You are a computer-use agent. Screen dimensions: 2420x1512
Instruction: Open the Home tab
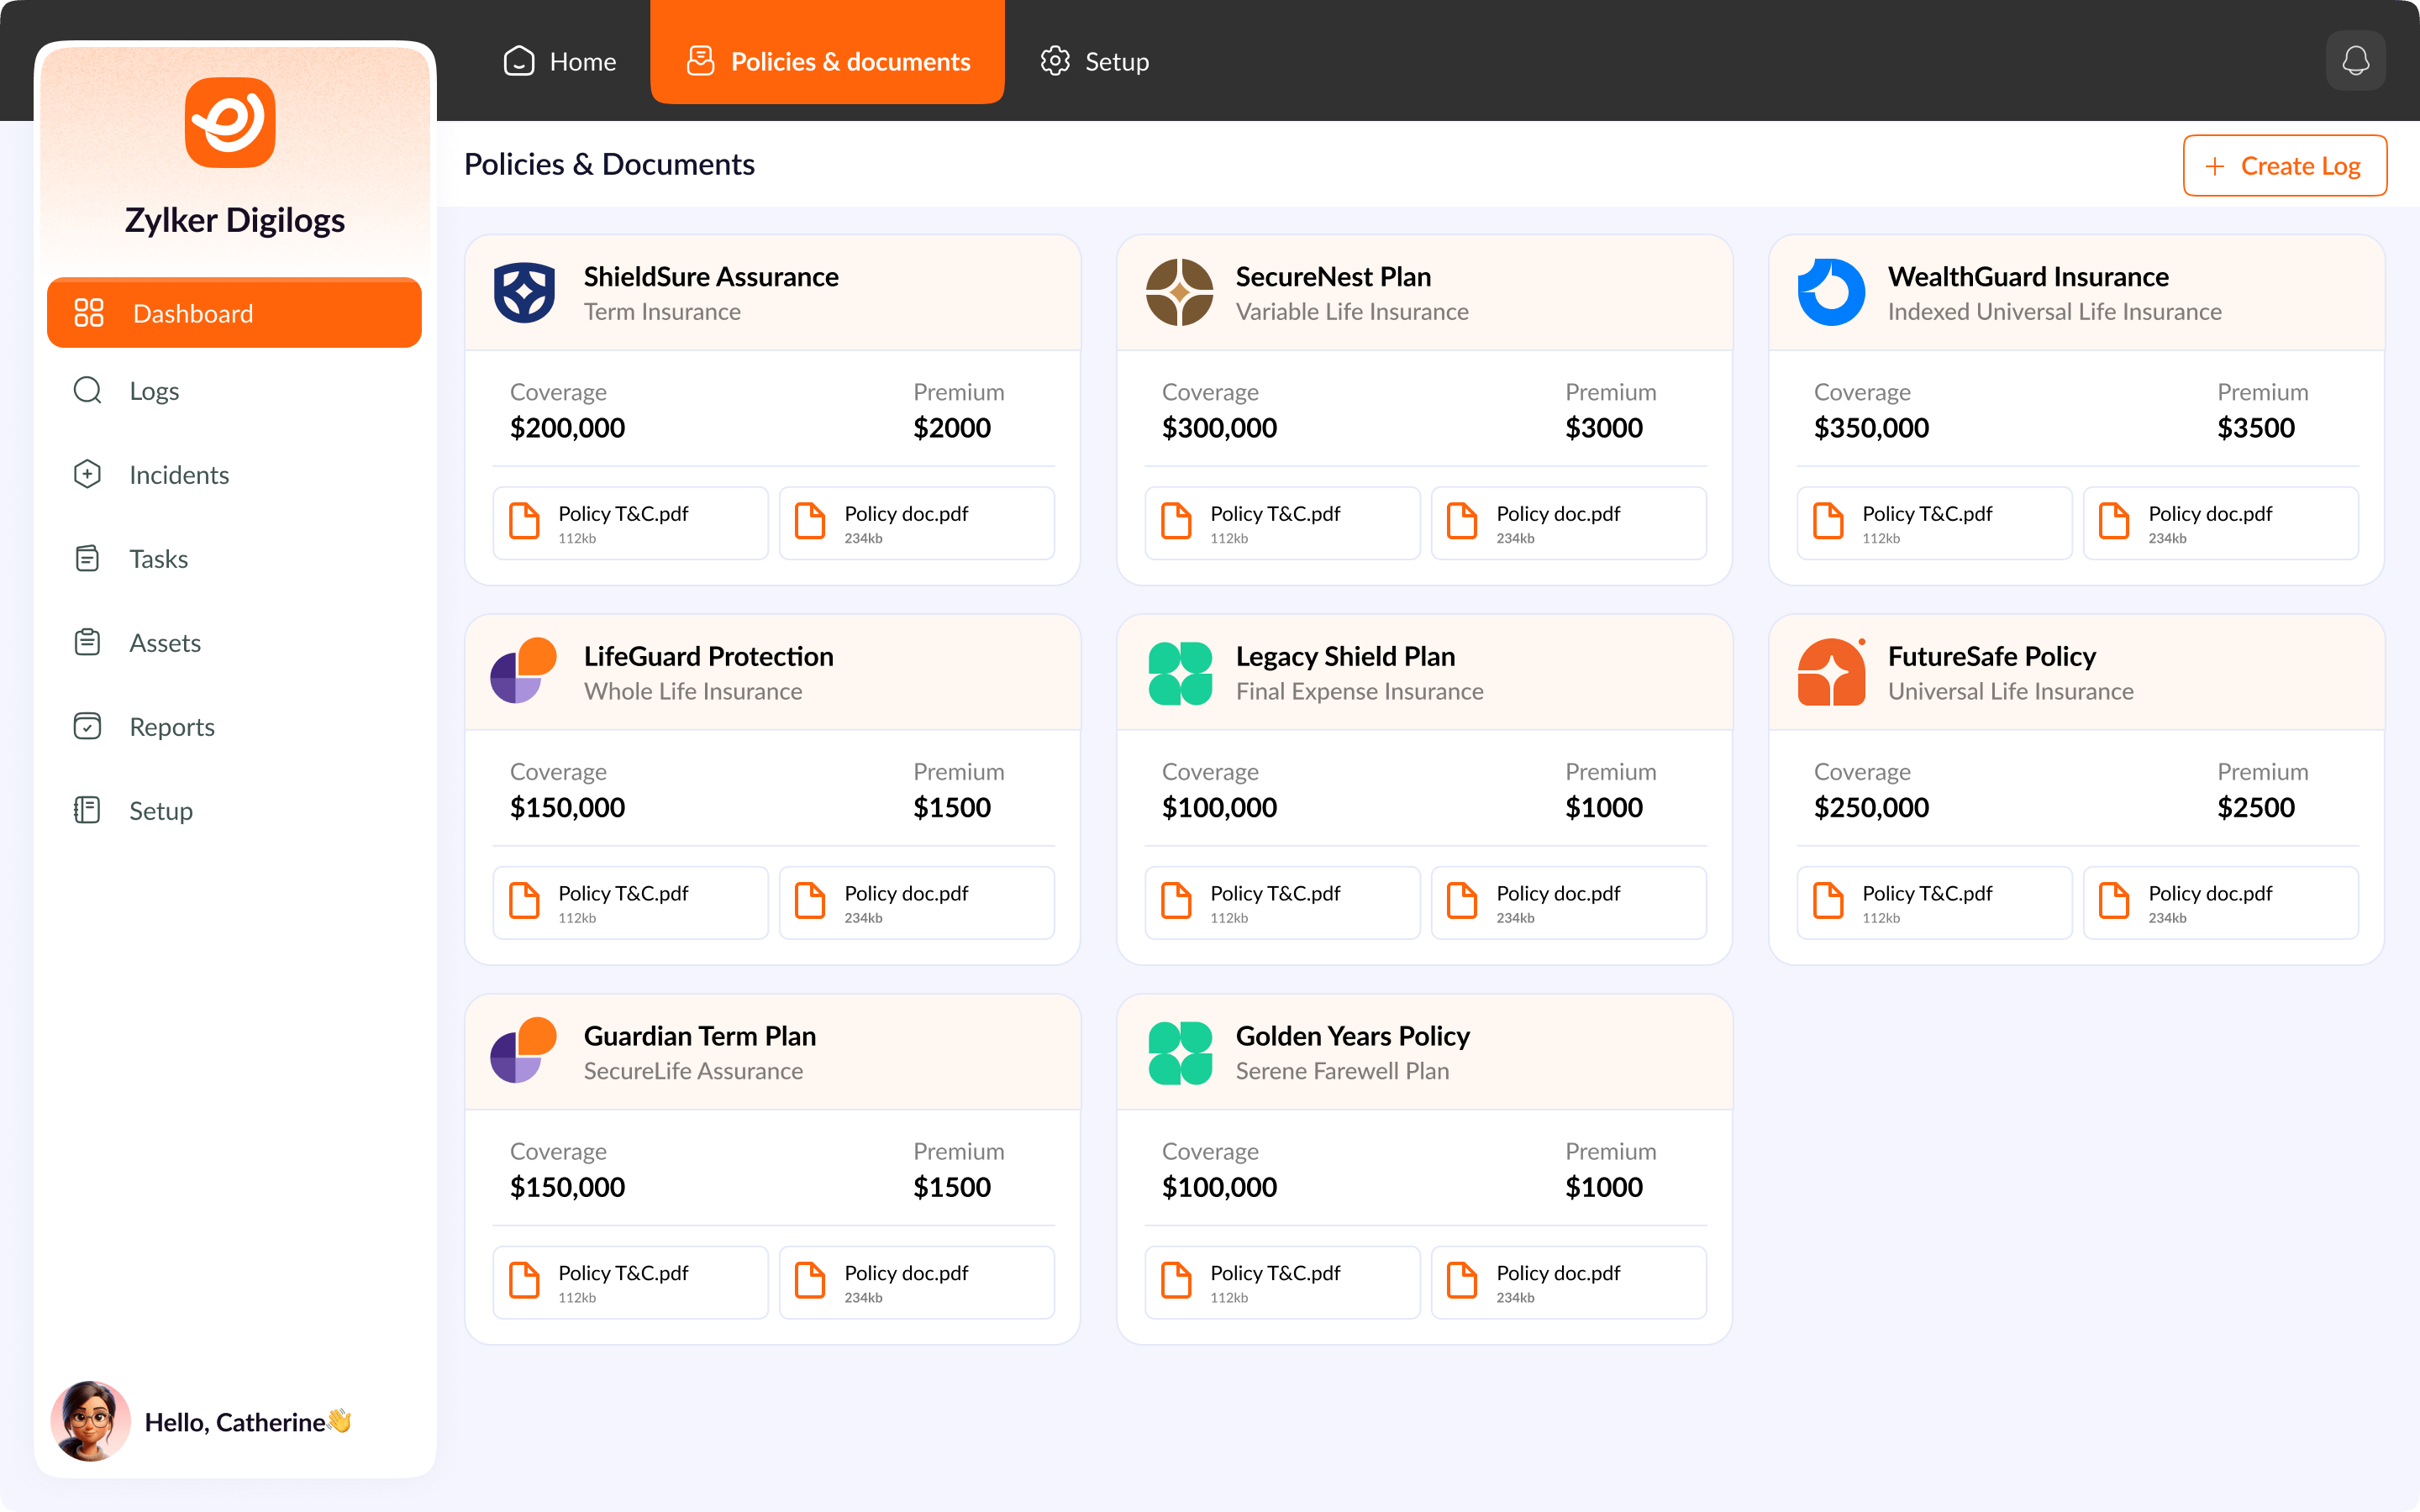(x=560, y=61)
